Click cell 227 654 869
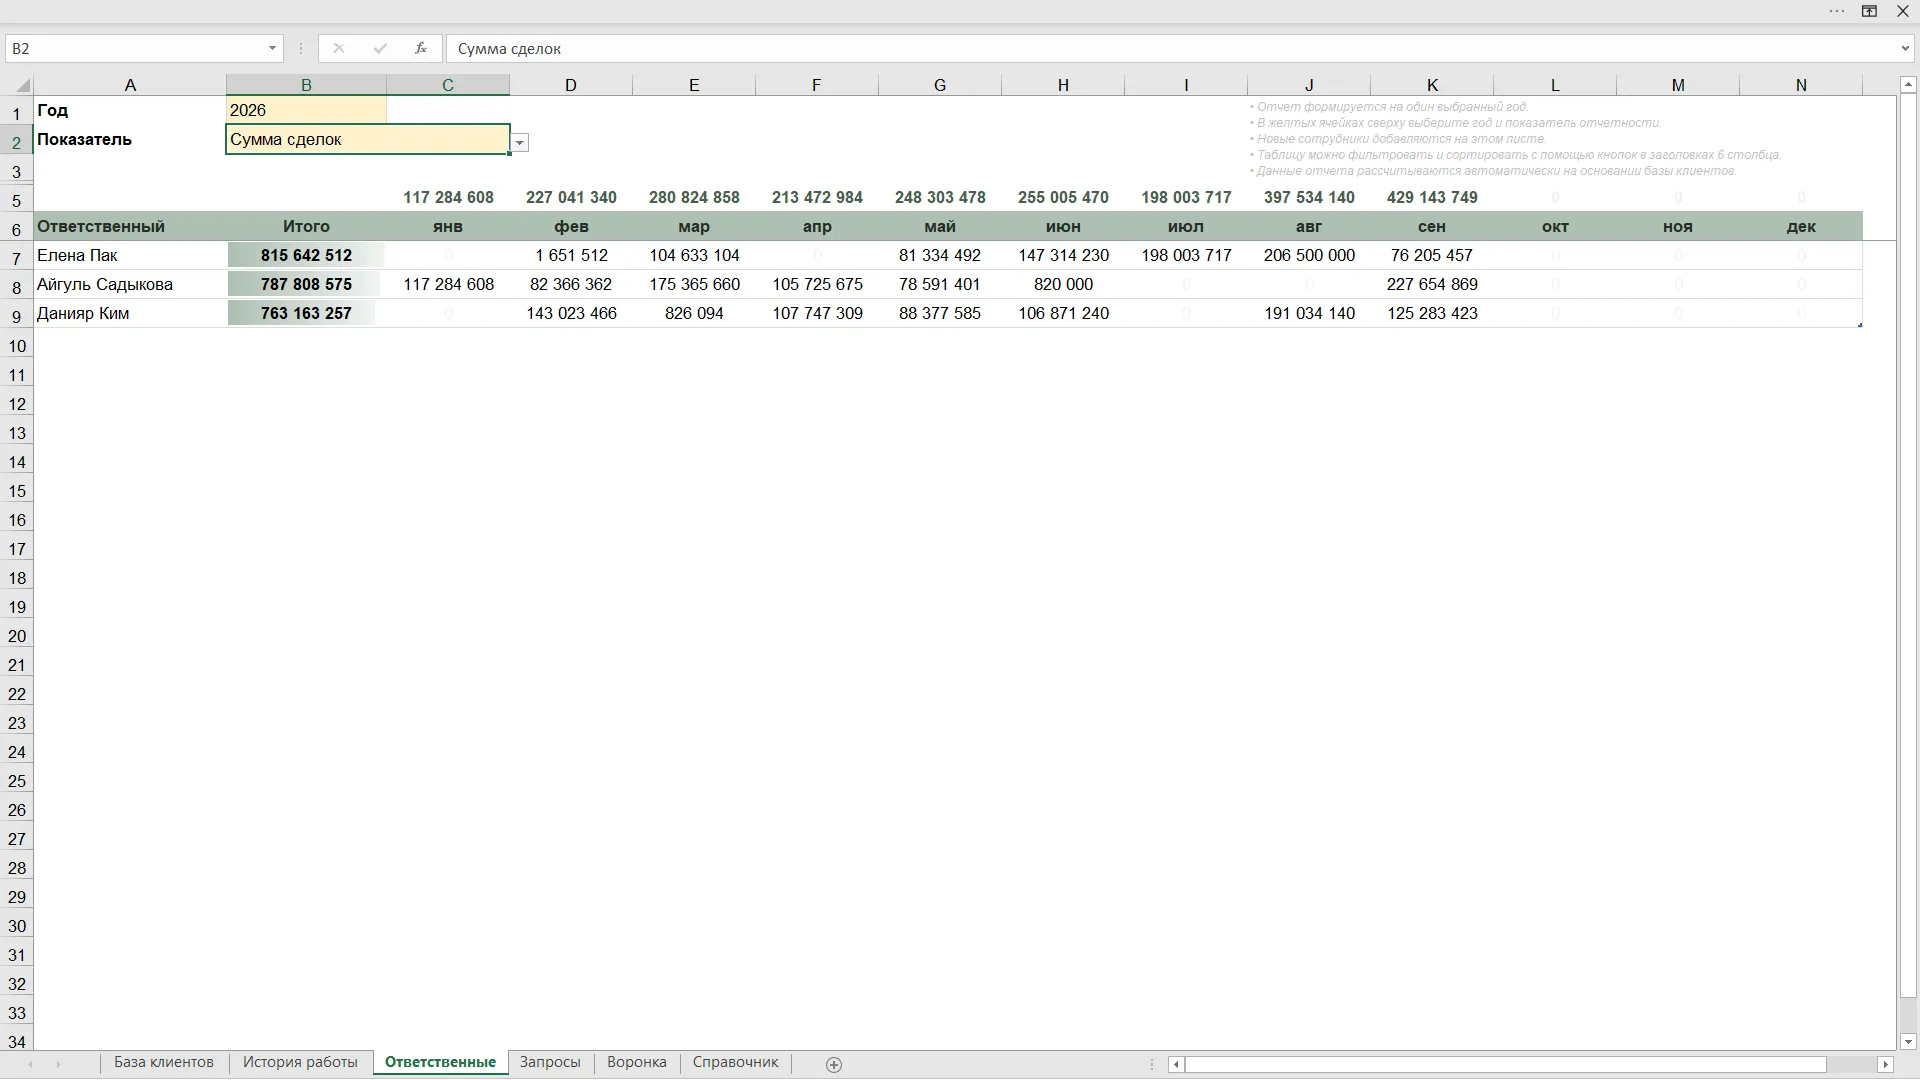The height and width of the screenshot is (1080, 1920). point(1432,284)
